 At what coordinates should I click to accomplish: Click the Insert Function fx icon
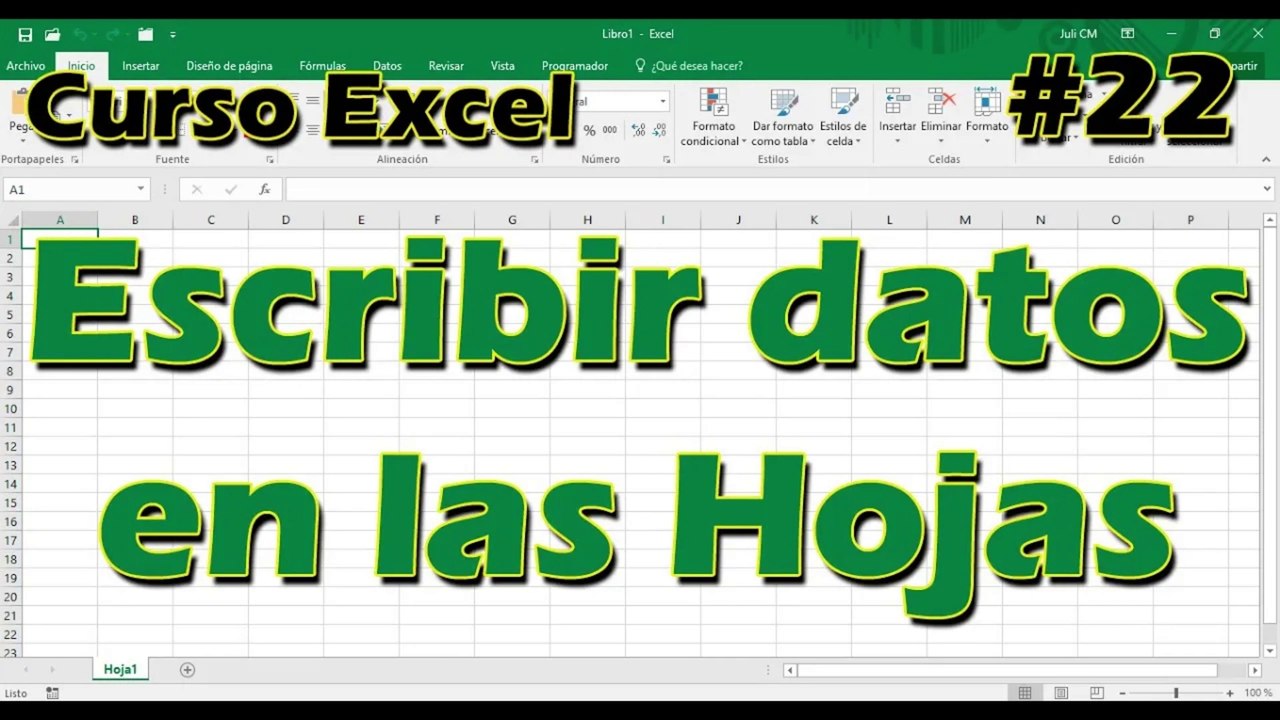click(x=264, y=189)
